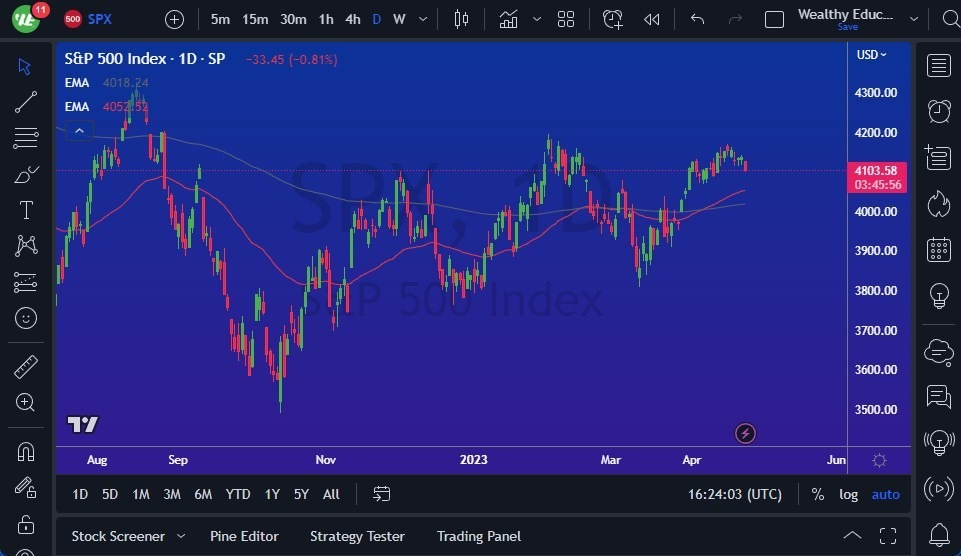Activate the zoom in tool
The height and width of the screenshot is (556, 961).
point(26,403)
